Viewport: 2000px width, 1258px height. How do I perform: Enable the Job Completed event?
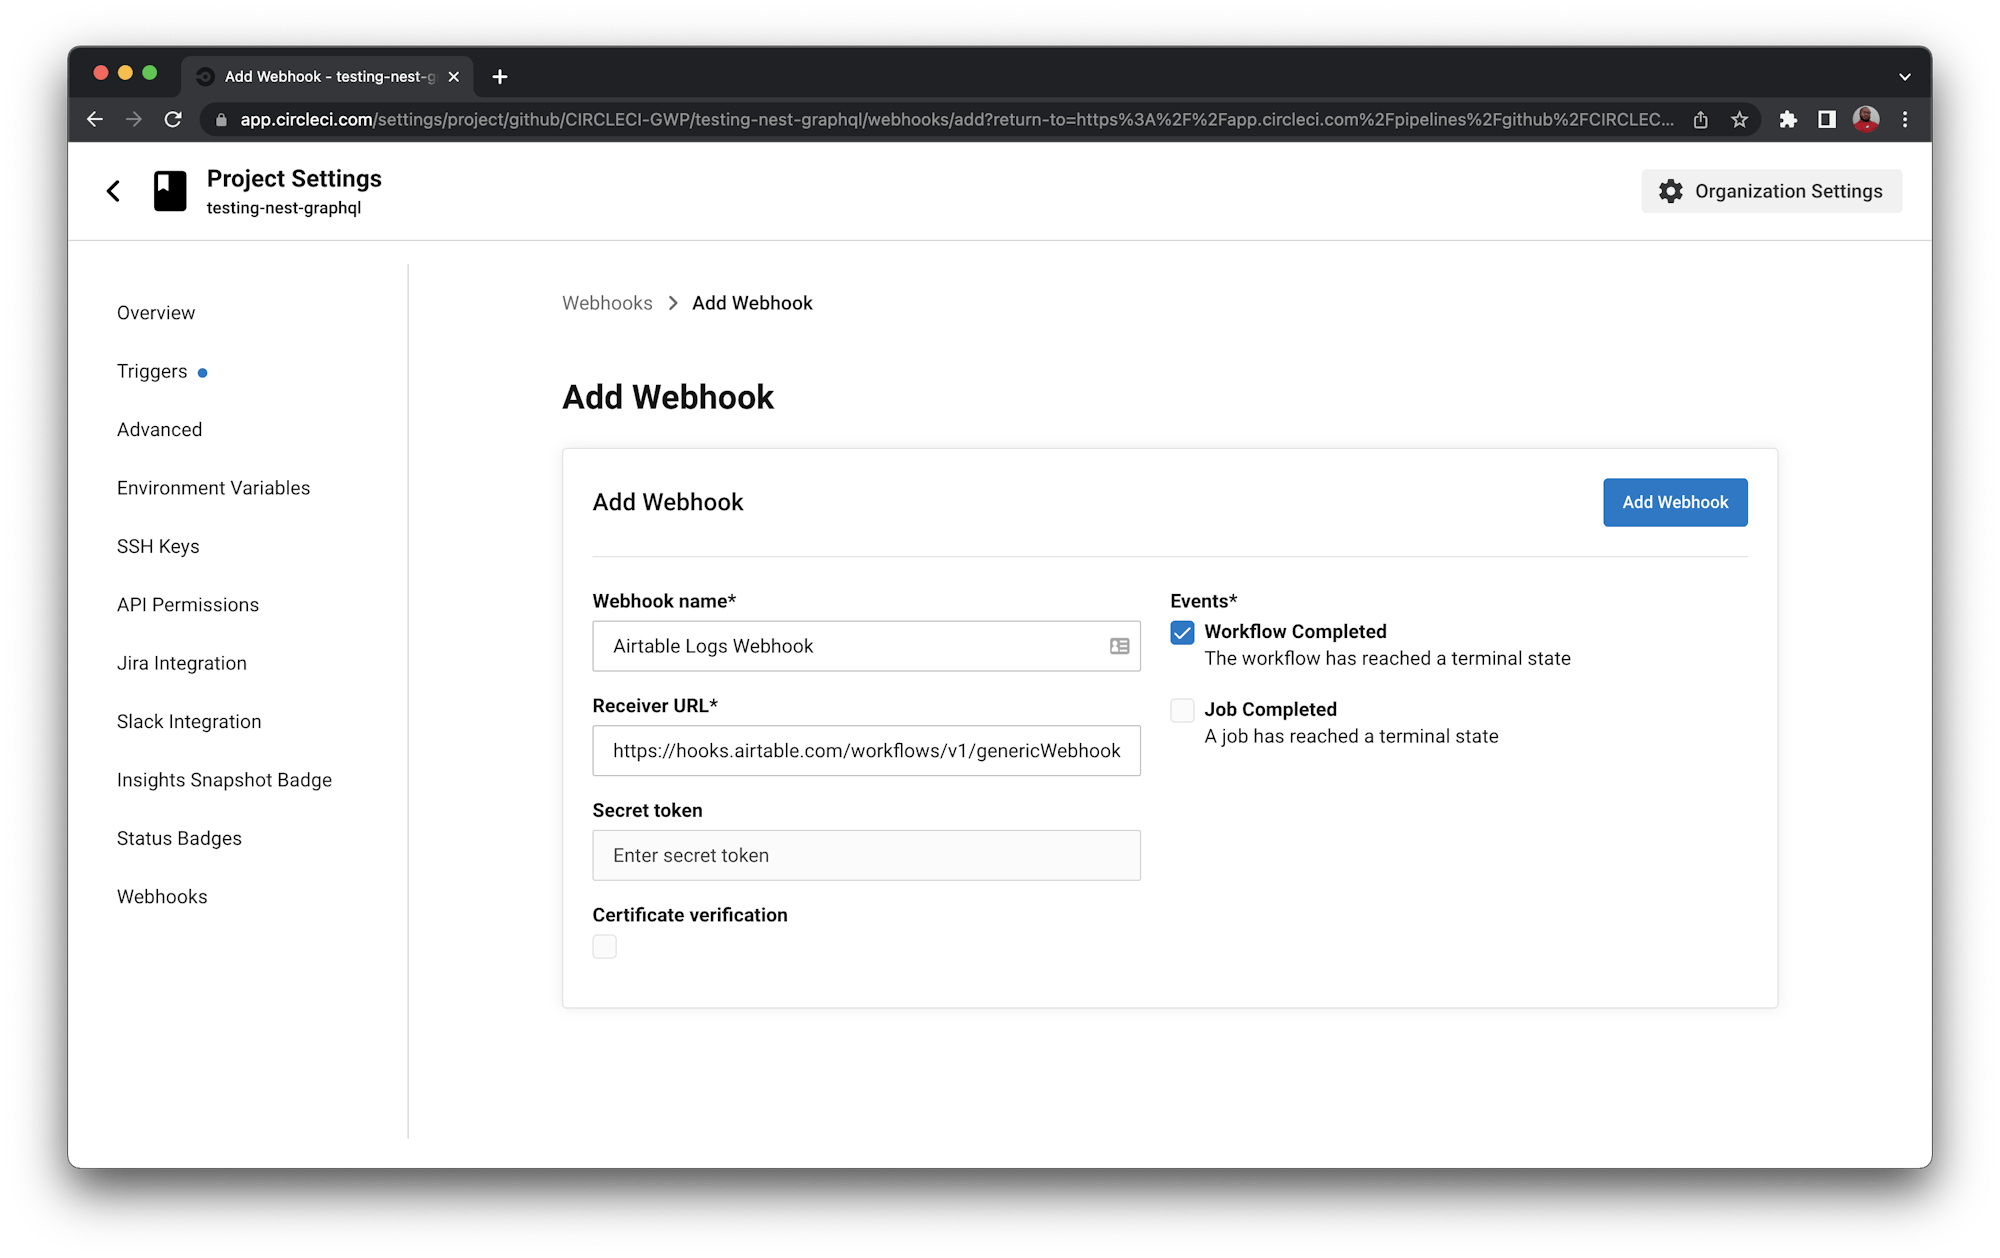click(x=1182, y=710)
